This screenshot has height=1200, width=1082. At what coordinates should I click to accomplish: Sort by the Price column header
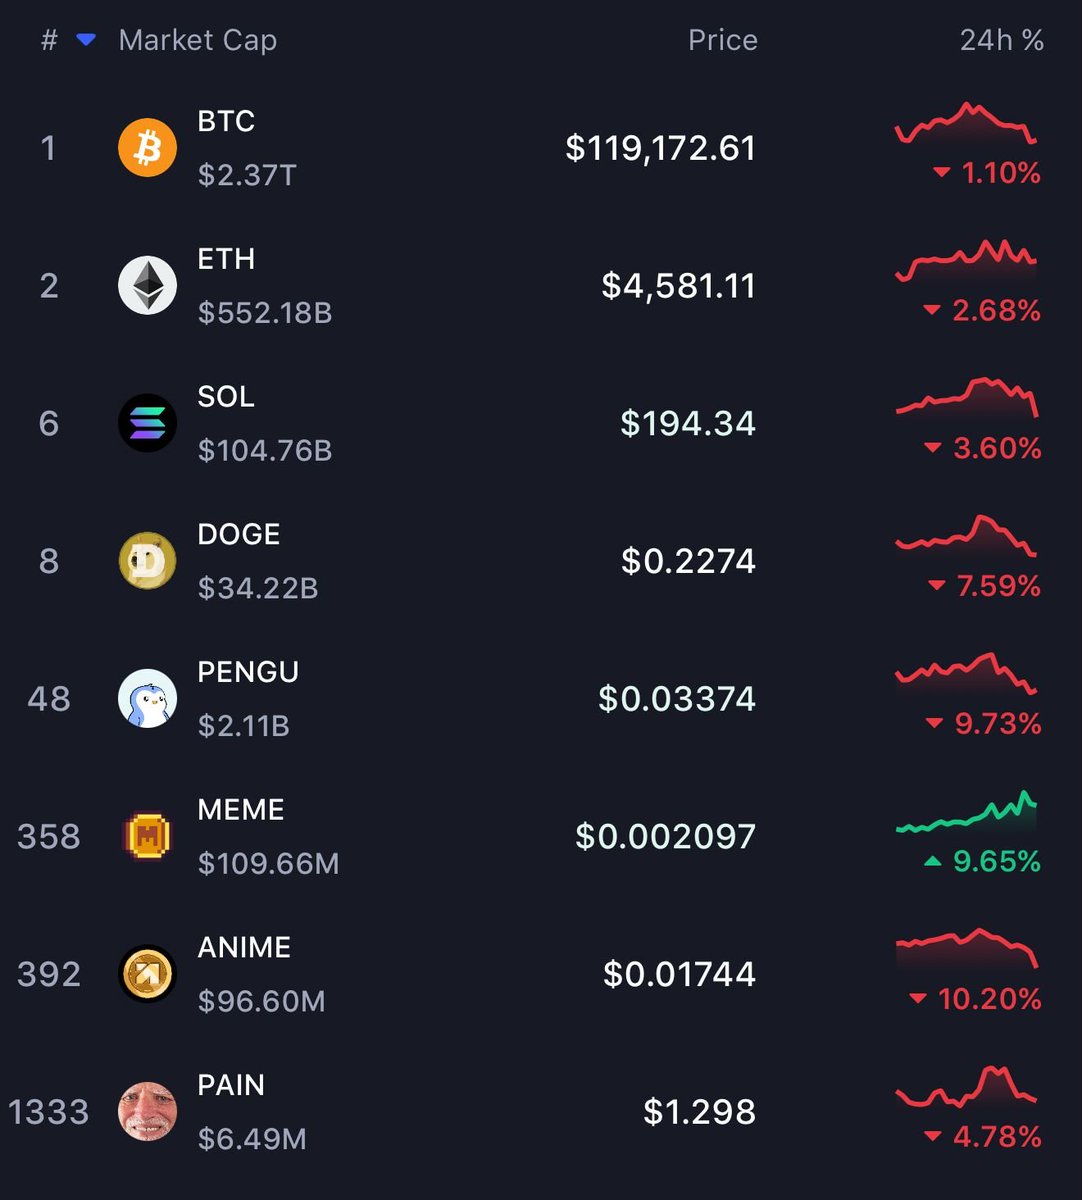[x=722, y=40]
